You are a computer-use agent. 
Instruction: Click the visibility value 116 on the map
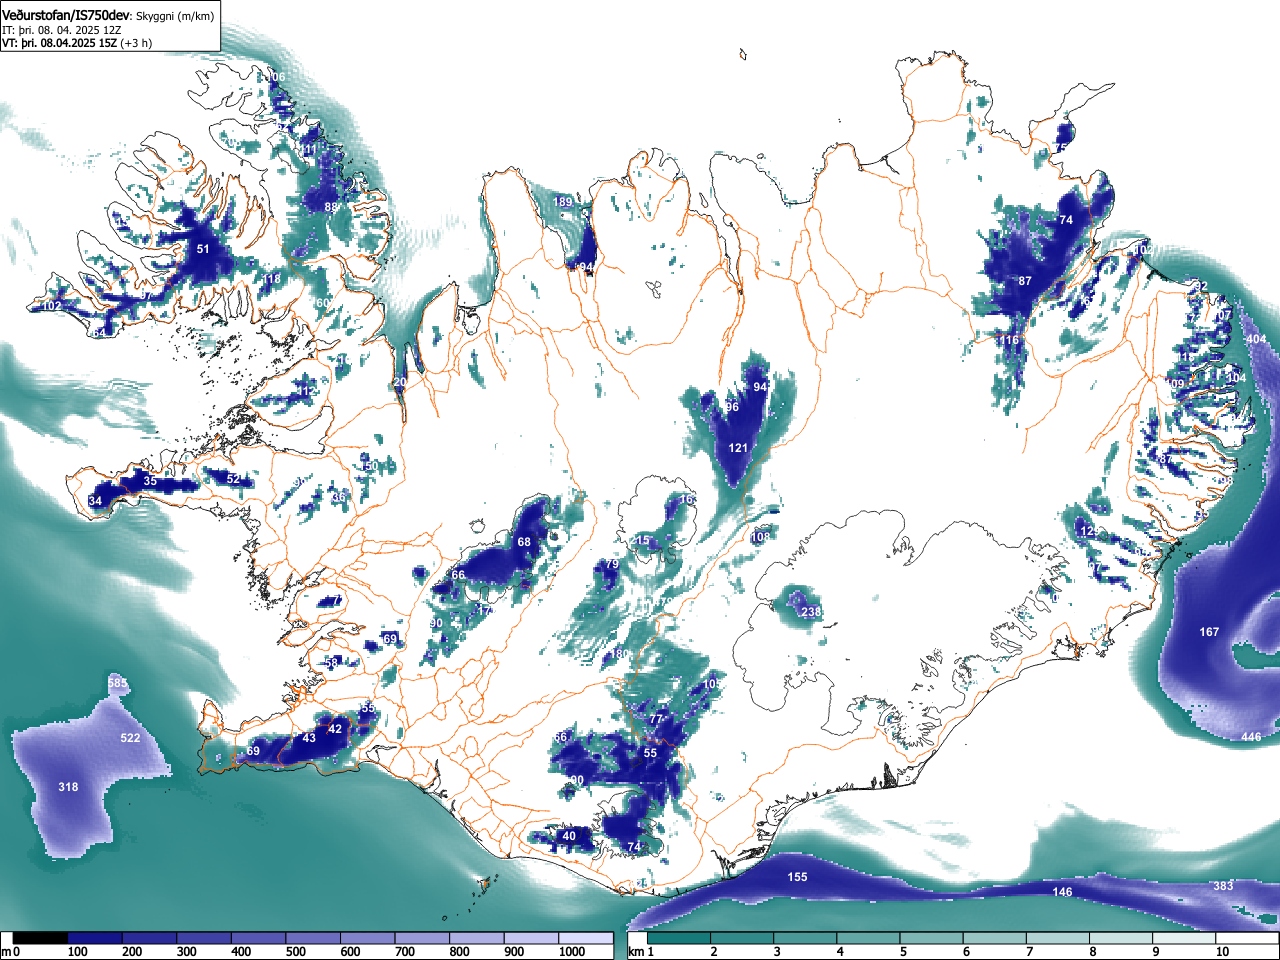tap(1009, 341)
